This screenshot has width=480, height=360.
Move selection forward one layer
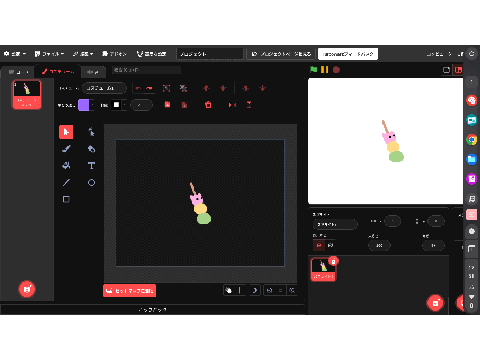[206, 88]
